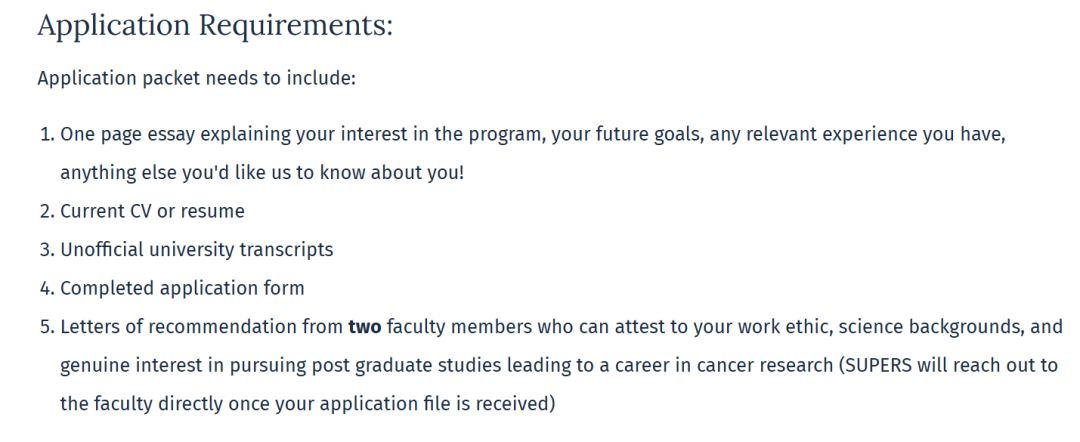The height and width of the screenshot is (442, 1080).
Task: Click the list number "4."
Action: [46, 289]
